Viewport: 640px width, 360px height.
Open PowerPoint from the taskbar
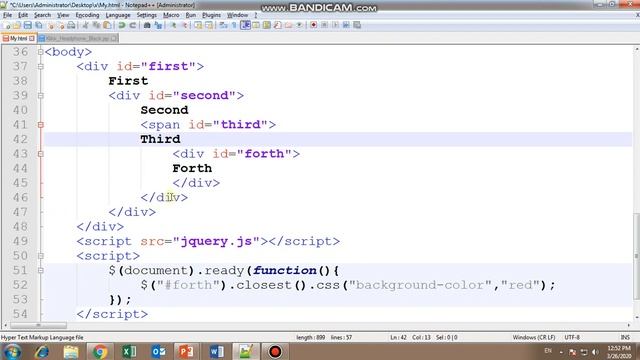[186, 351]
